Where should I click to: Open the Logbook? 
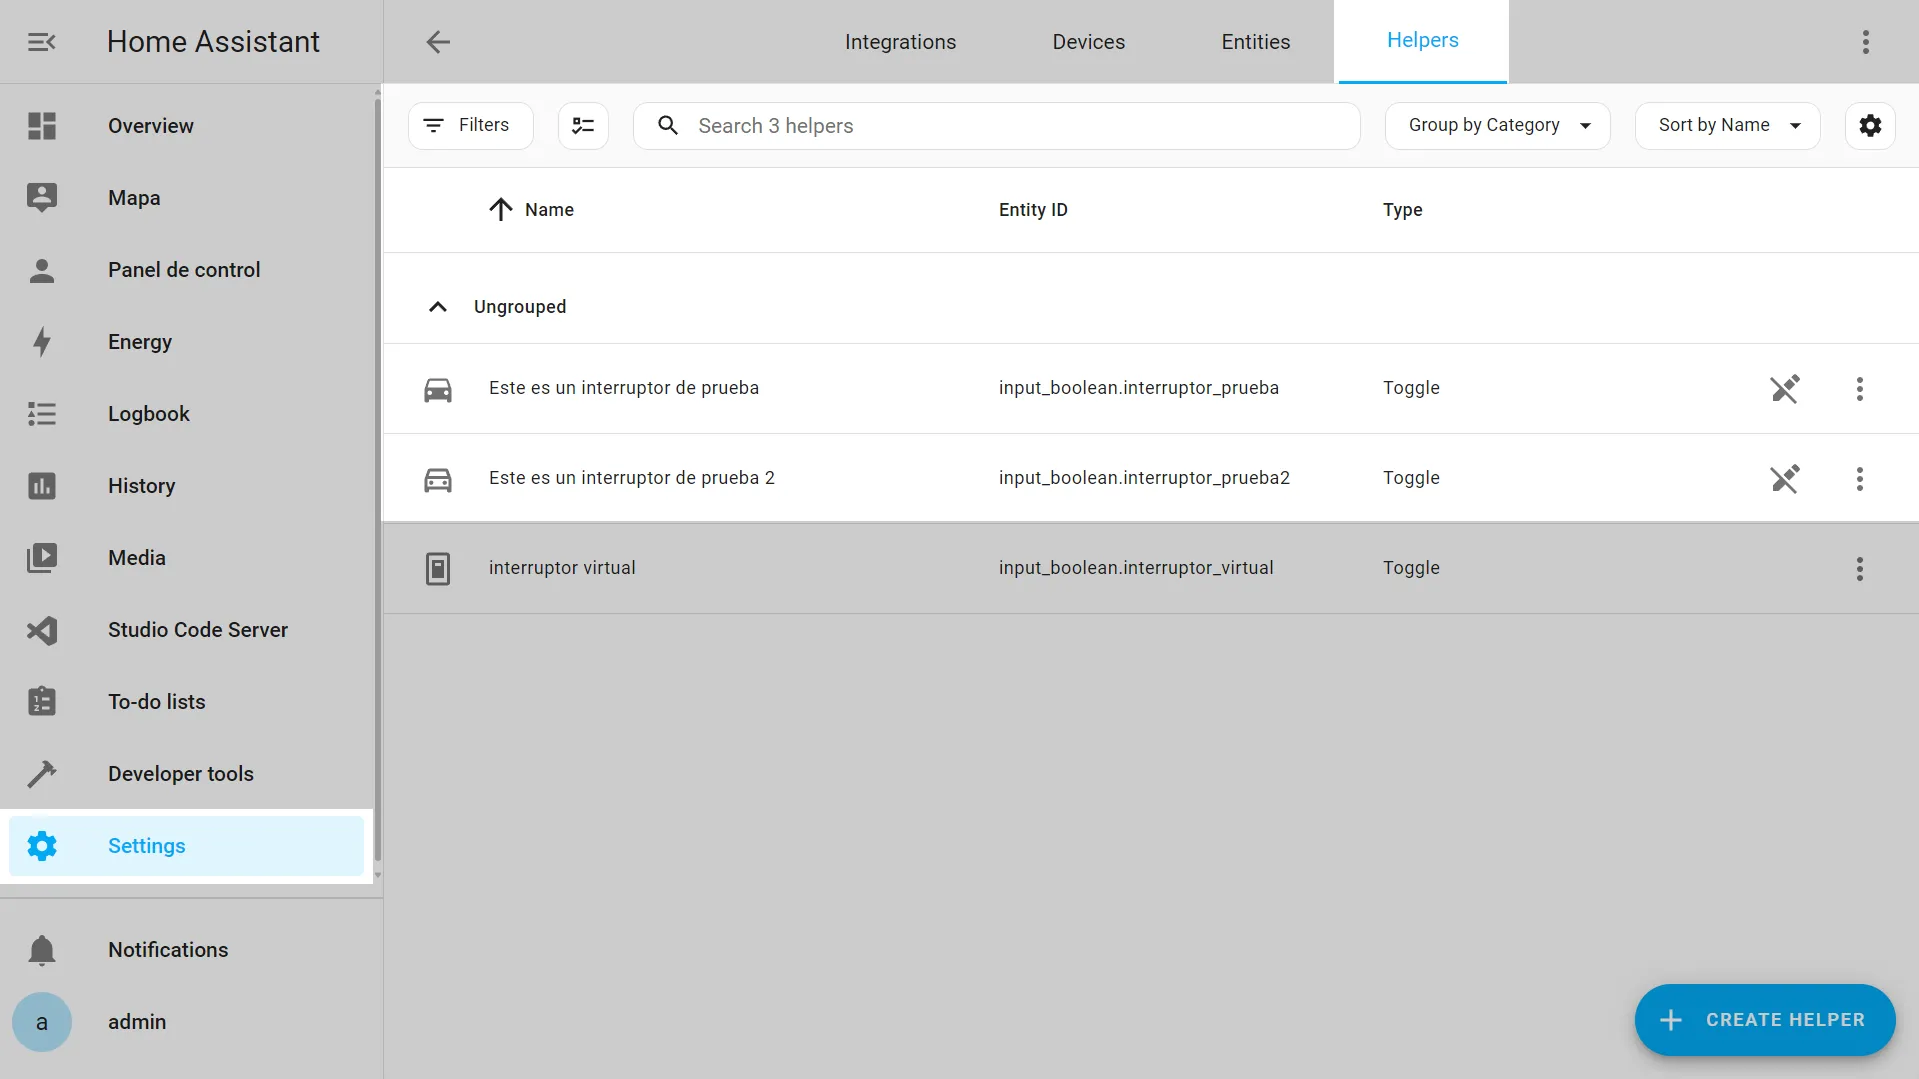tap(186, 414)
